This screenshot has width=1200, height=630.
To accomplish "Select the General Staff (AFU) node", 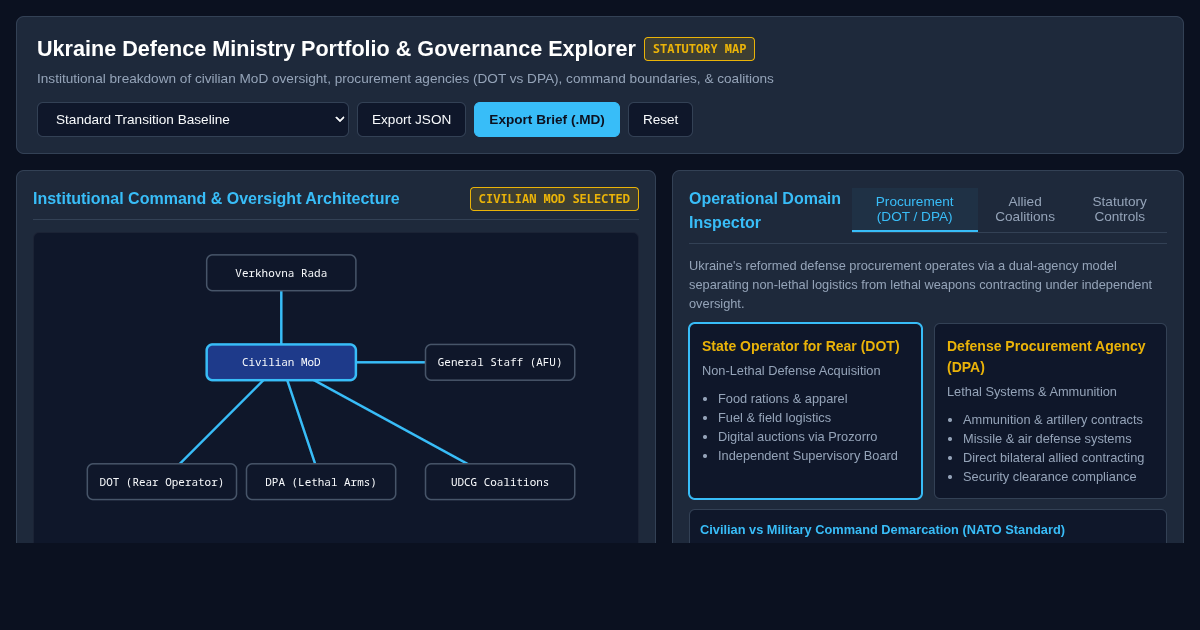I will 500,362.
